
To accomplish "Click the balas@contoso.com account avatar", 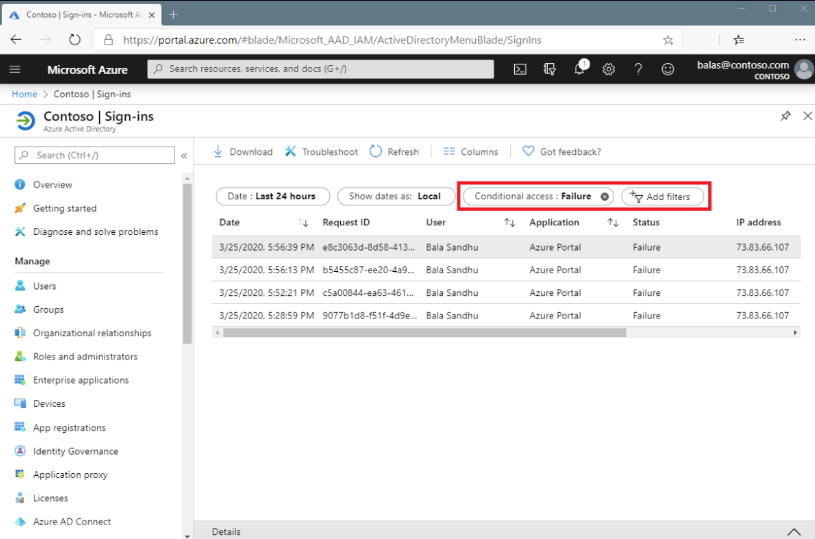I will 804,69.
